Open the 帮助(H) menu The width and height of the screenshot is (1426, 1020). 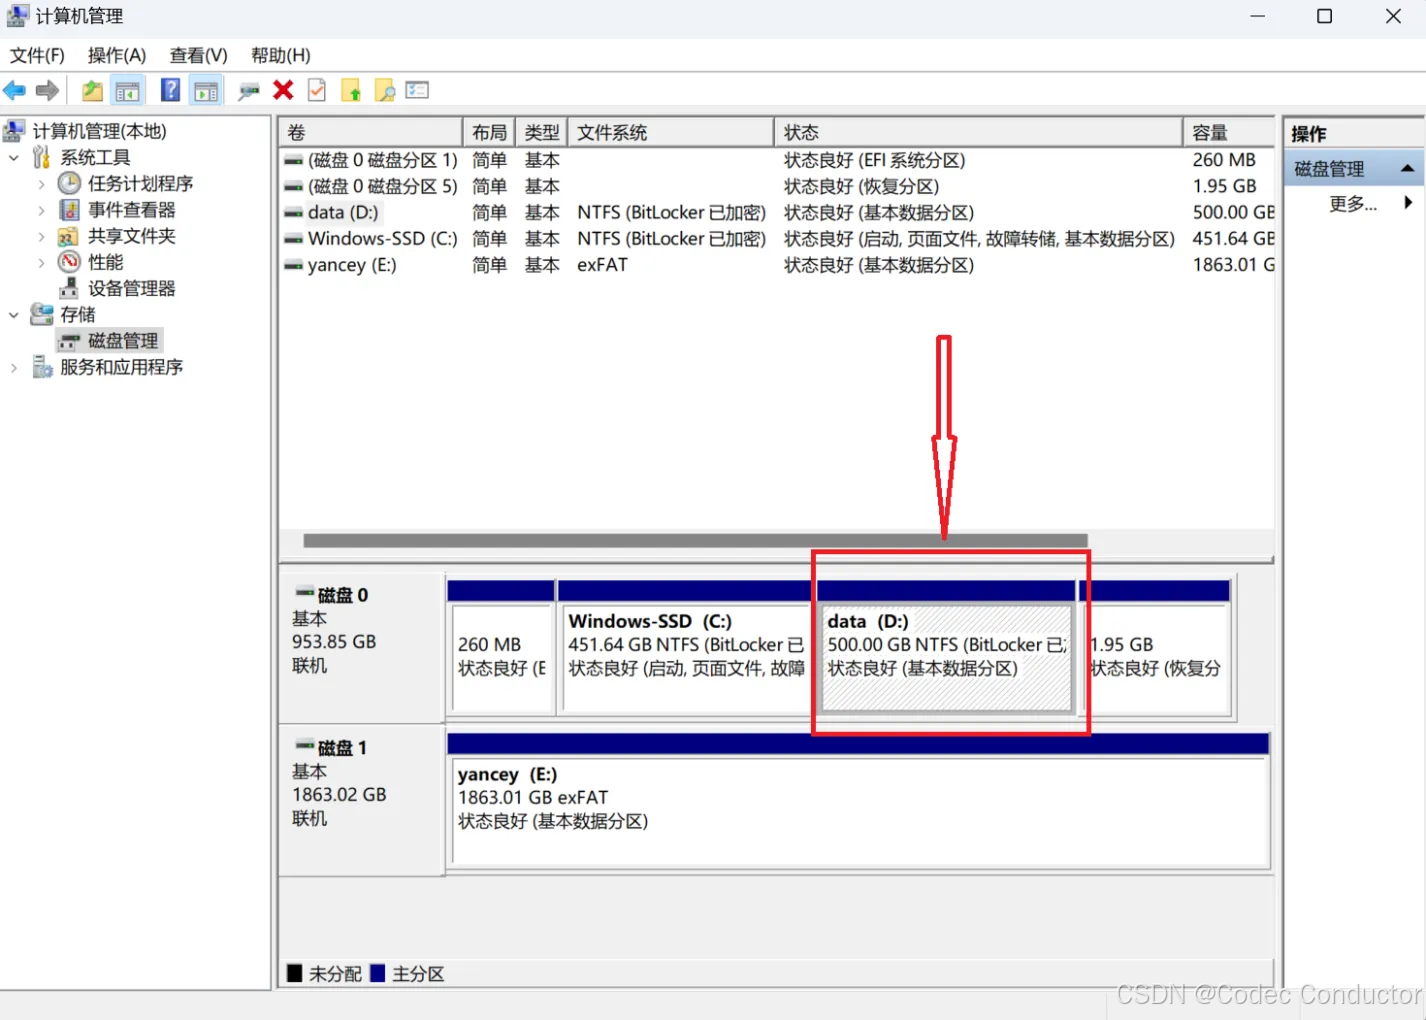click(280, 55)
